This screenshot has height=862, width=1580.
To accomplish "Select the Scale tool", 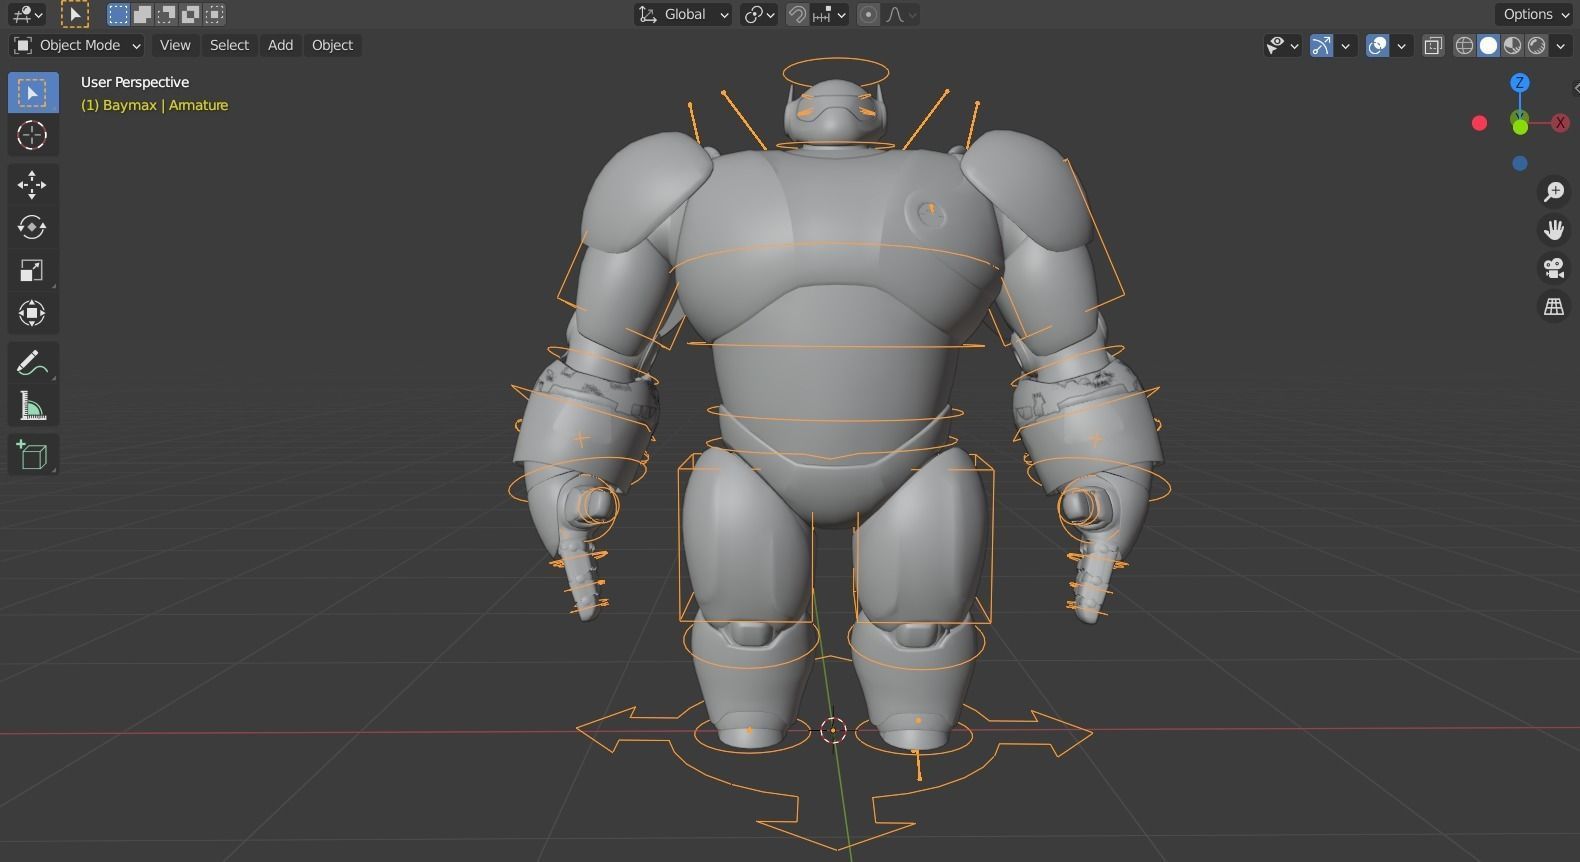I will click(33, 270).
